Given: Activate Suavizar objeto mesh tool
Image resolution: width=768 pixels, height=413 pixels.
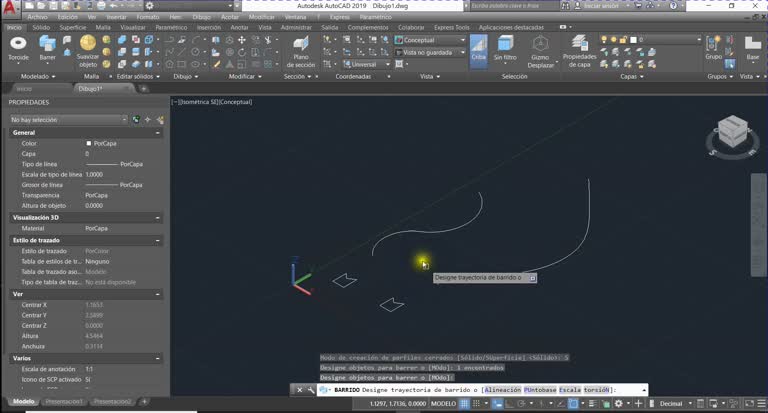Looking at the screenshot, I should click(88, 51).
